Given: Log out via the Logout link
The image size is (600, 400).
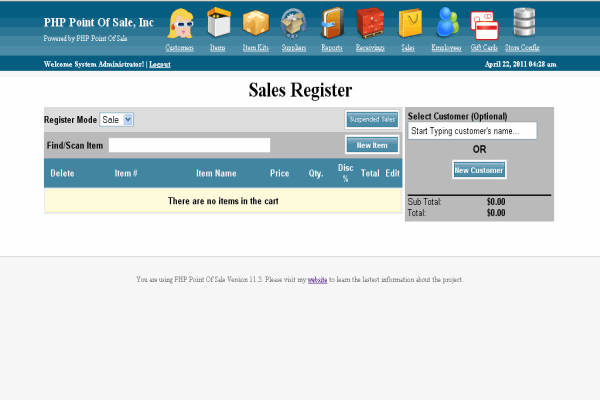Looking at the screenshot, I should (160, 64).
